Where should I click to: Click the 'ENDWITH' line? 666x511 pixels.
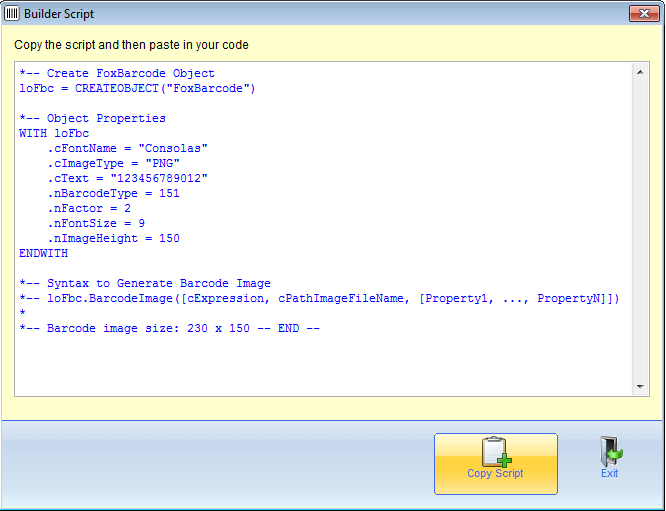coord(43,253)
